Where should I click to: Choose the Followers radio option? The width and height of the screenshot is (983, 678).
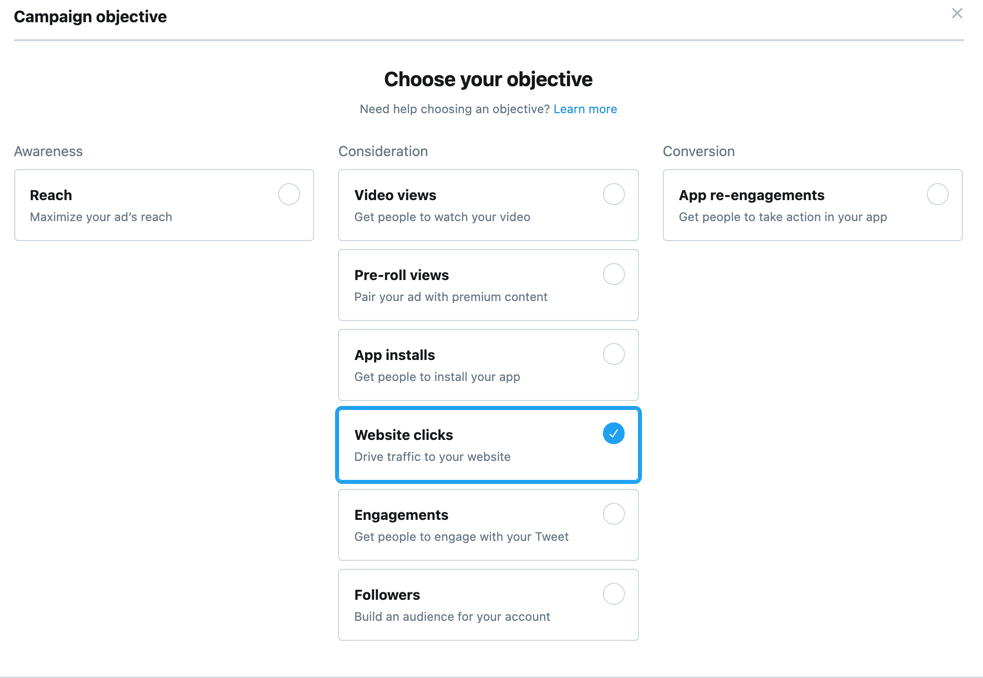(x=614, y=593)
